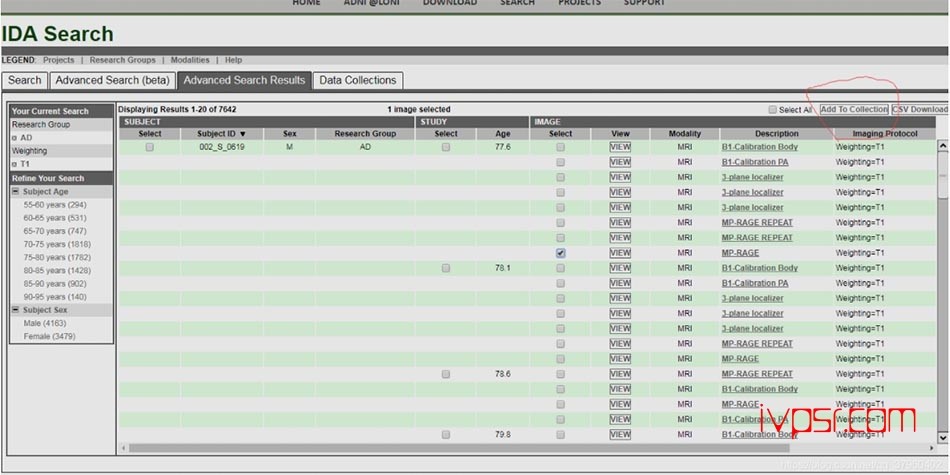Filter by 55-60 years (294)
The image size is (950, 475).
[55, 205]
